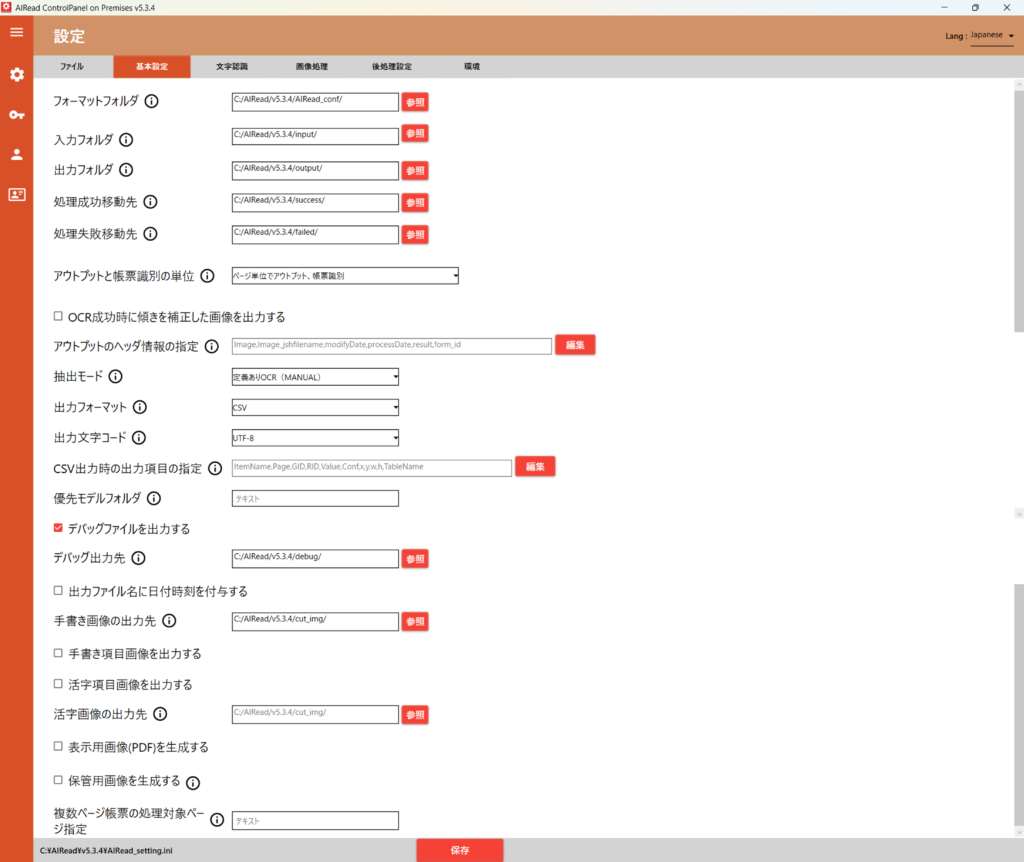1024x862 pixels.
Task: Open the 抽出モード dropdown
Action: 315,377
